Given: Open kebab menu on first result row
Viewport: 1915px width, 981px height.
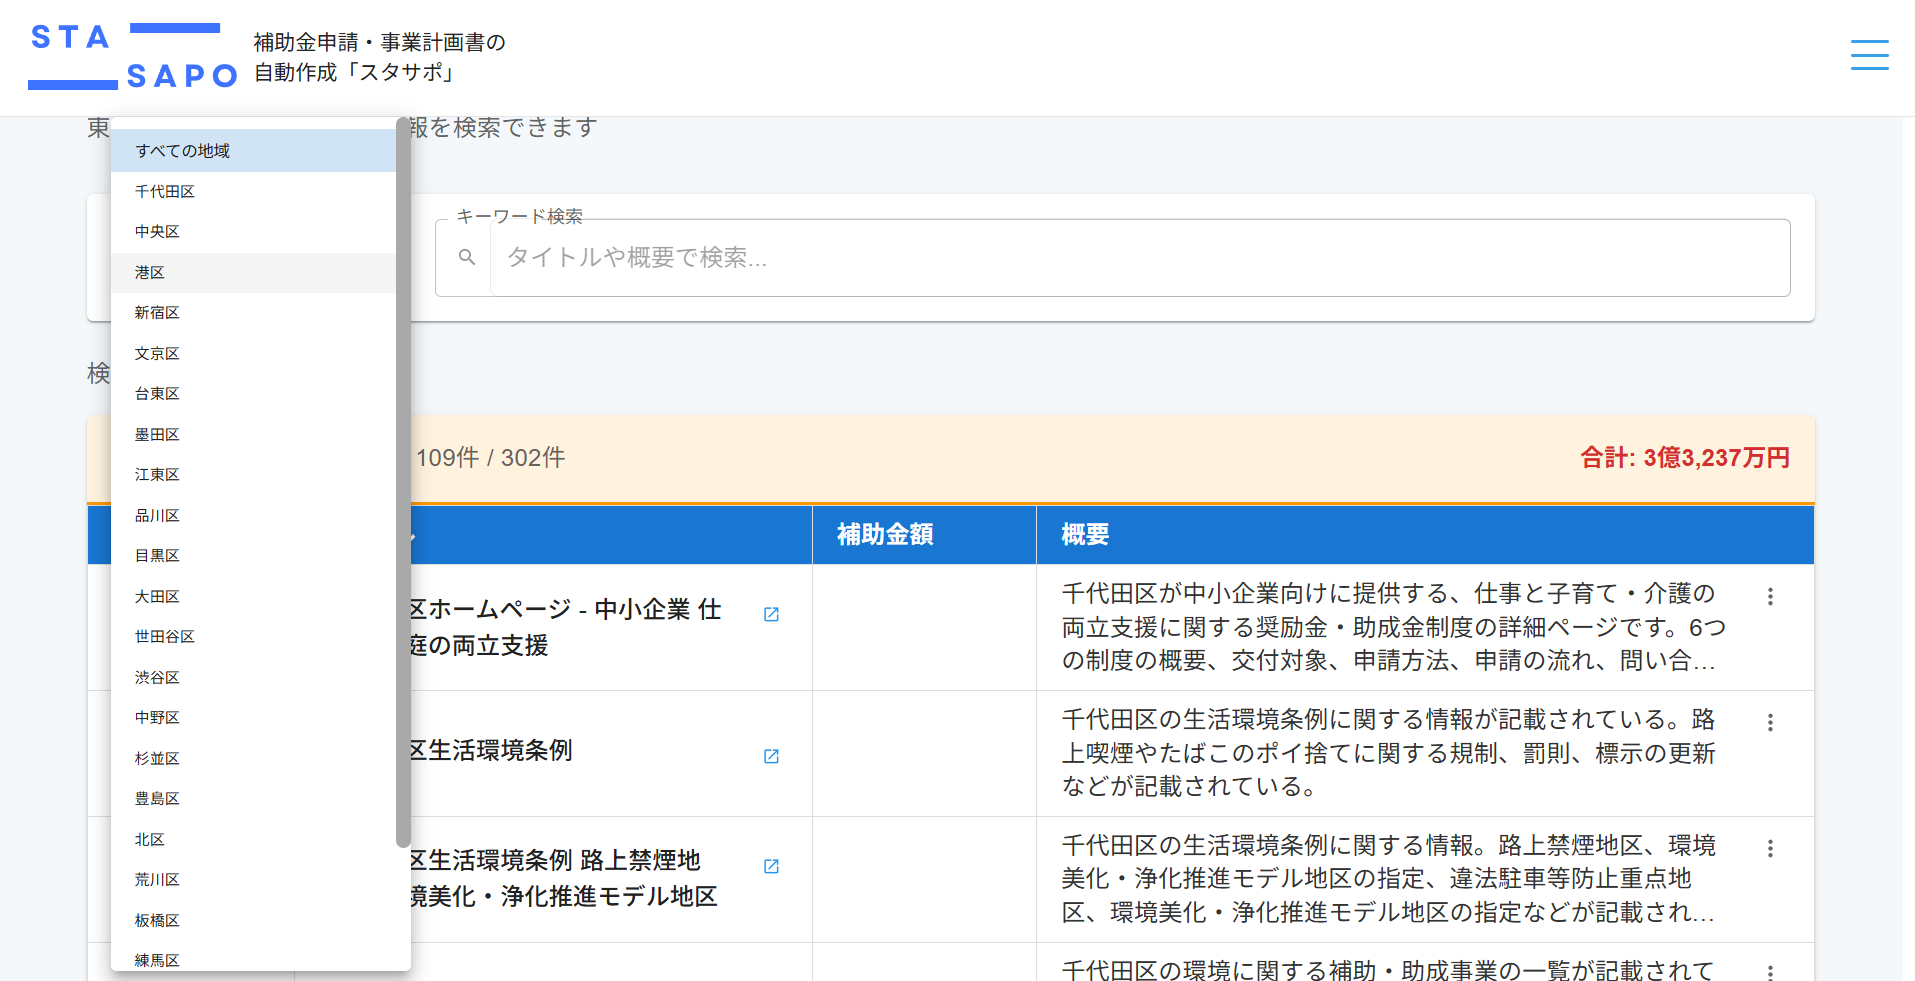Looking at the screenshot, I should (x=1770, y=596).
